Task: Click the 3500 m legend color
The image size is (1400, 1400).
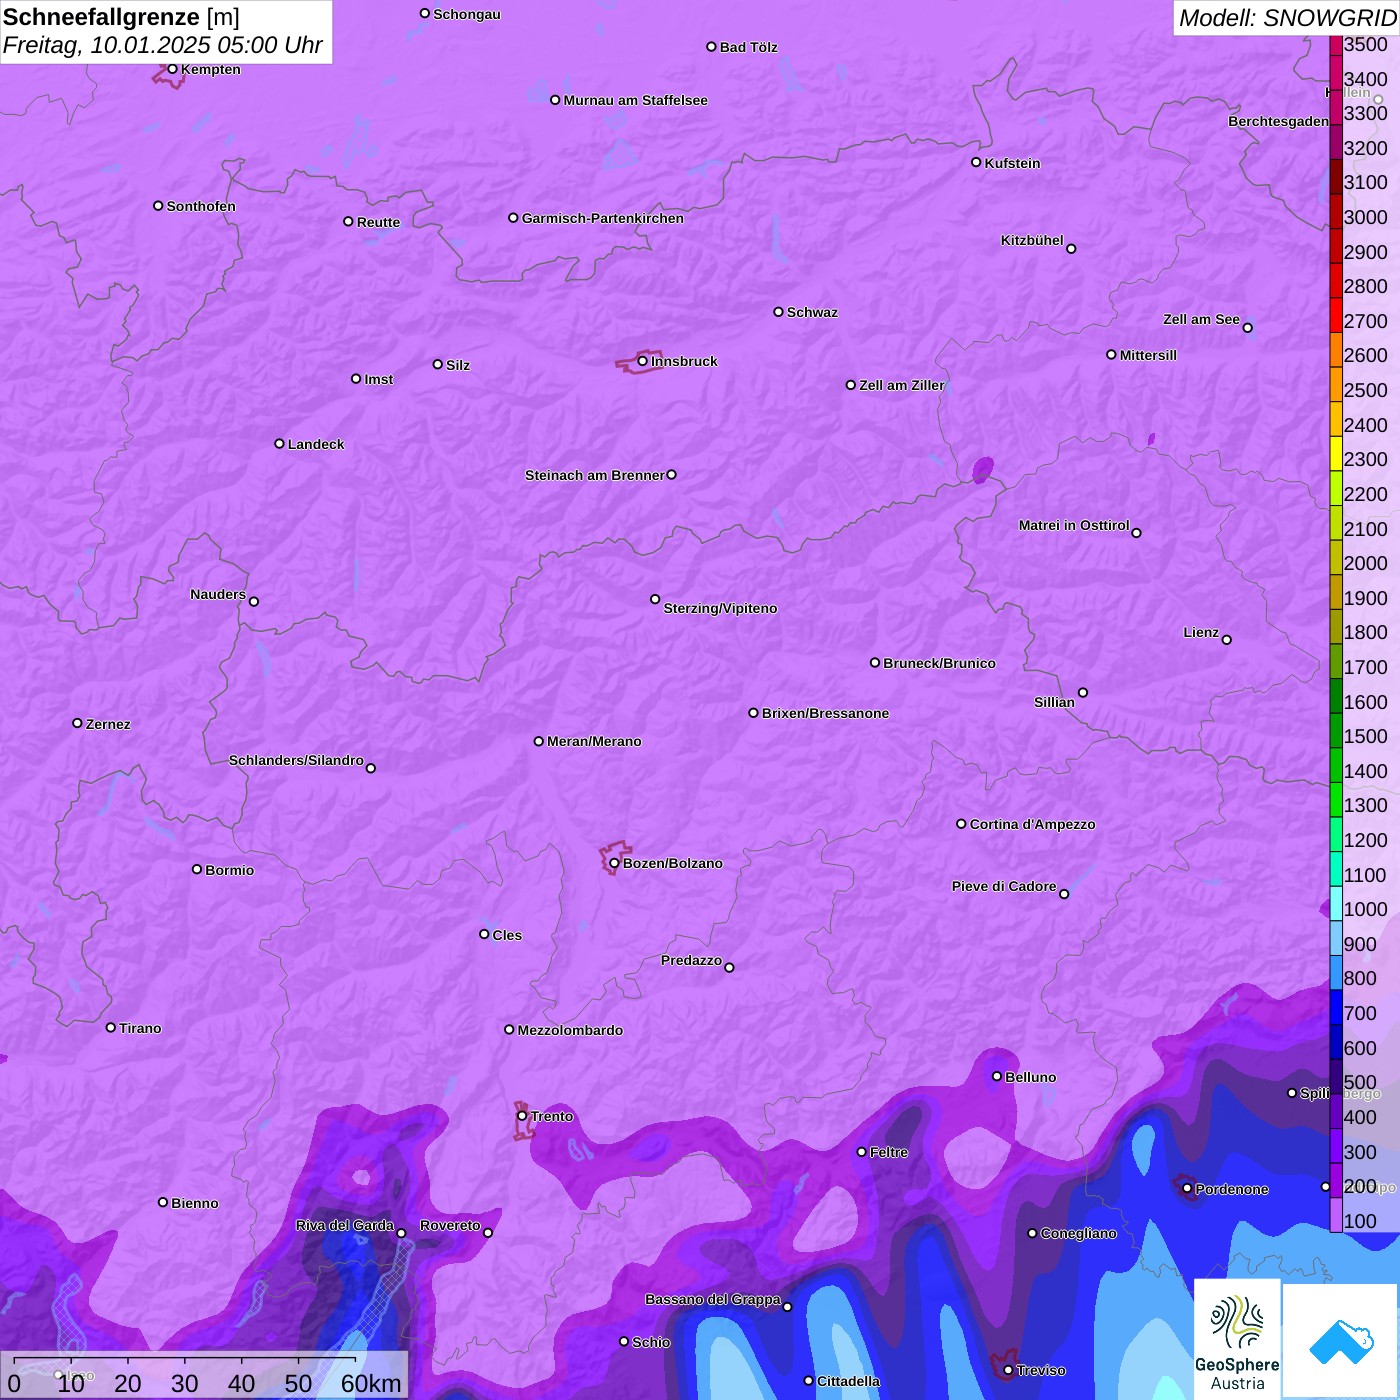Action: tap(1336, 45)
